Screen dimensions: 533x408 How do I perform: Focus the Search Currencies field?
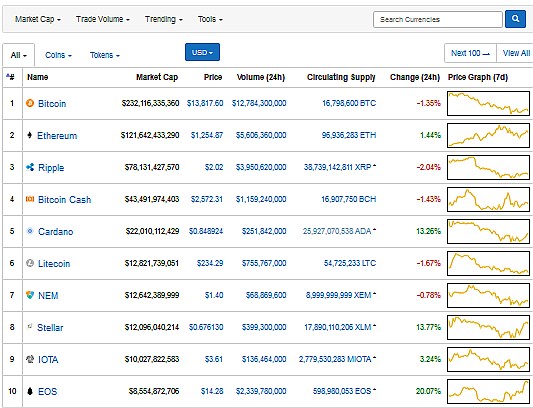[438, 19]
